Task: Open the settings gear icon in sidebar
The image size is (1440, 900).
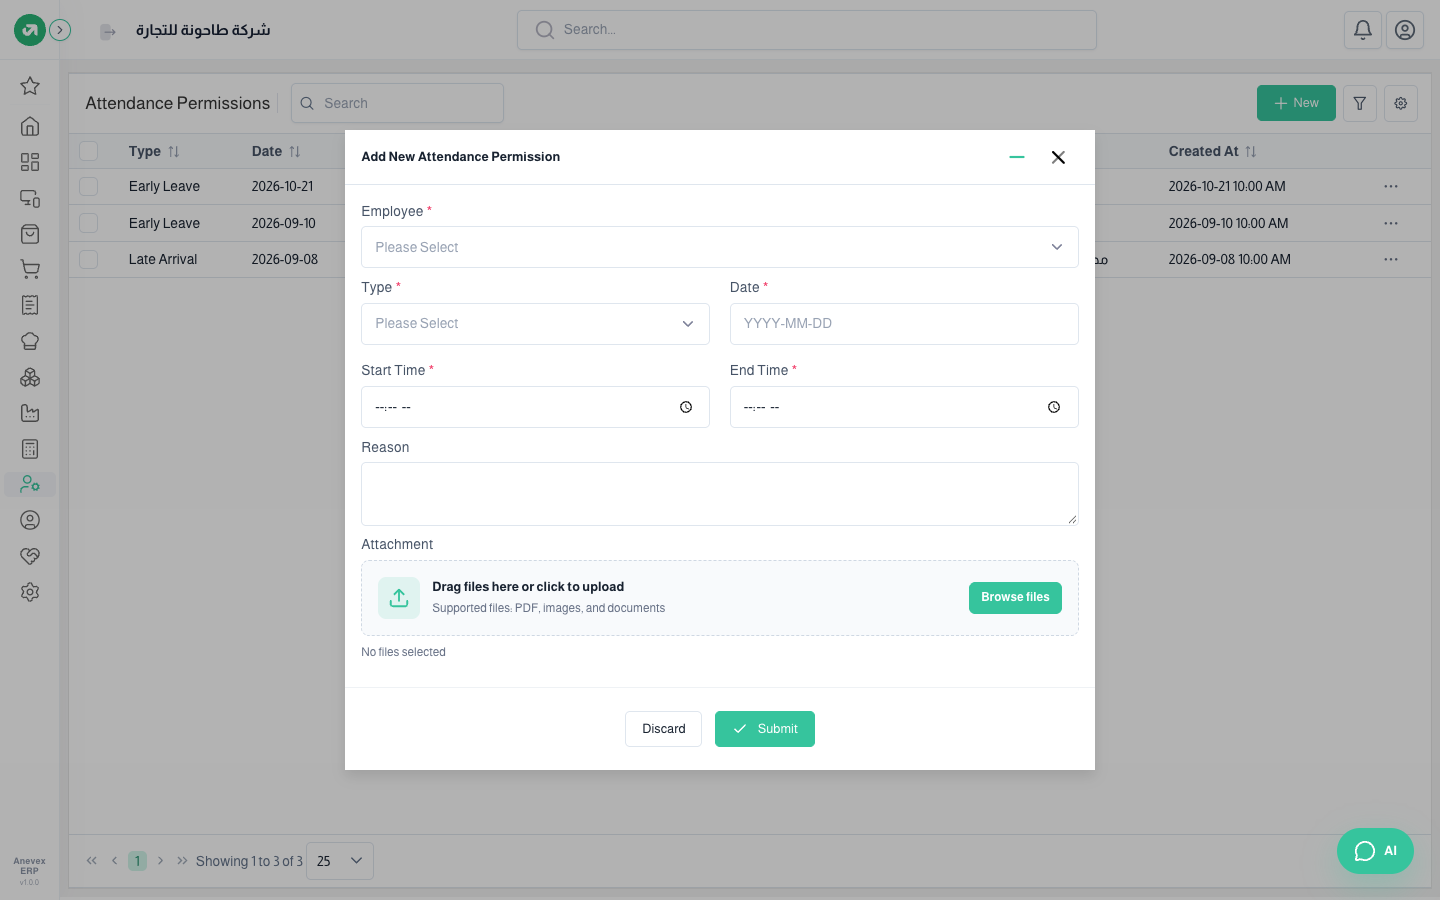Action: pyautogui.click(x=30, y=592)
